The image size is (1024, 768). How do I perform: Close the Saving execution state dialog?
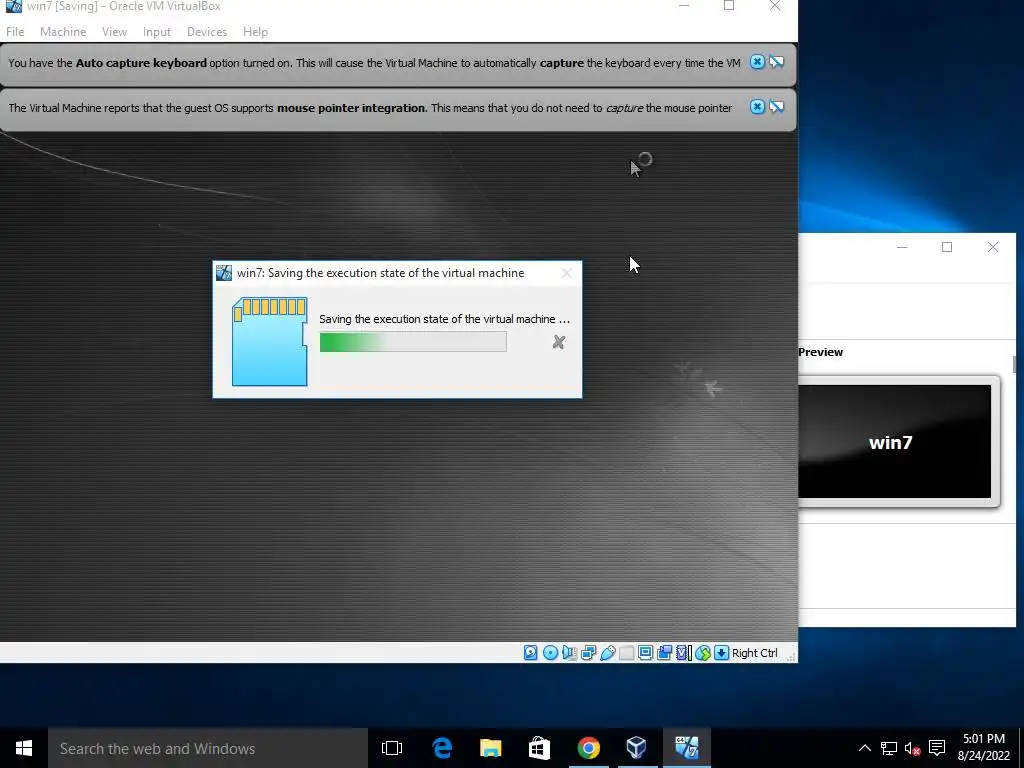(566, 273)
